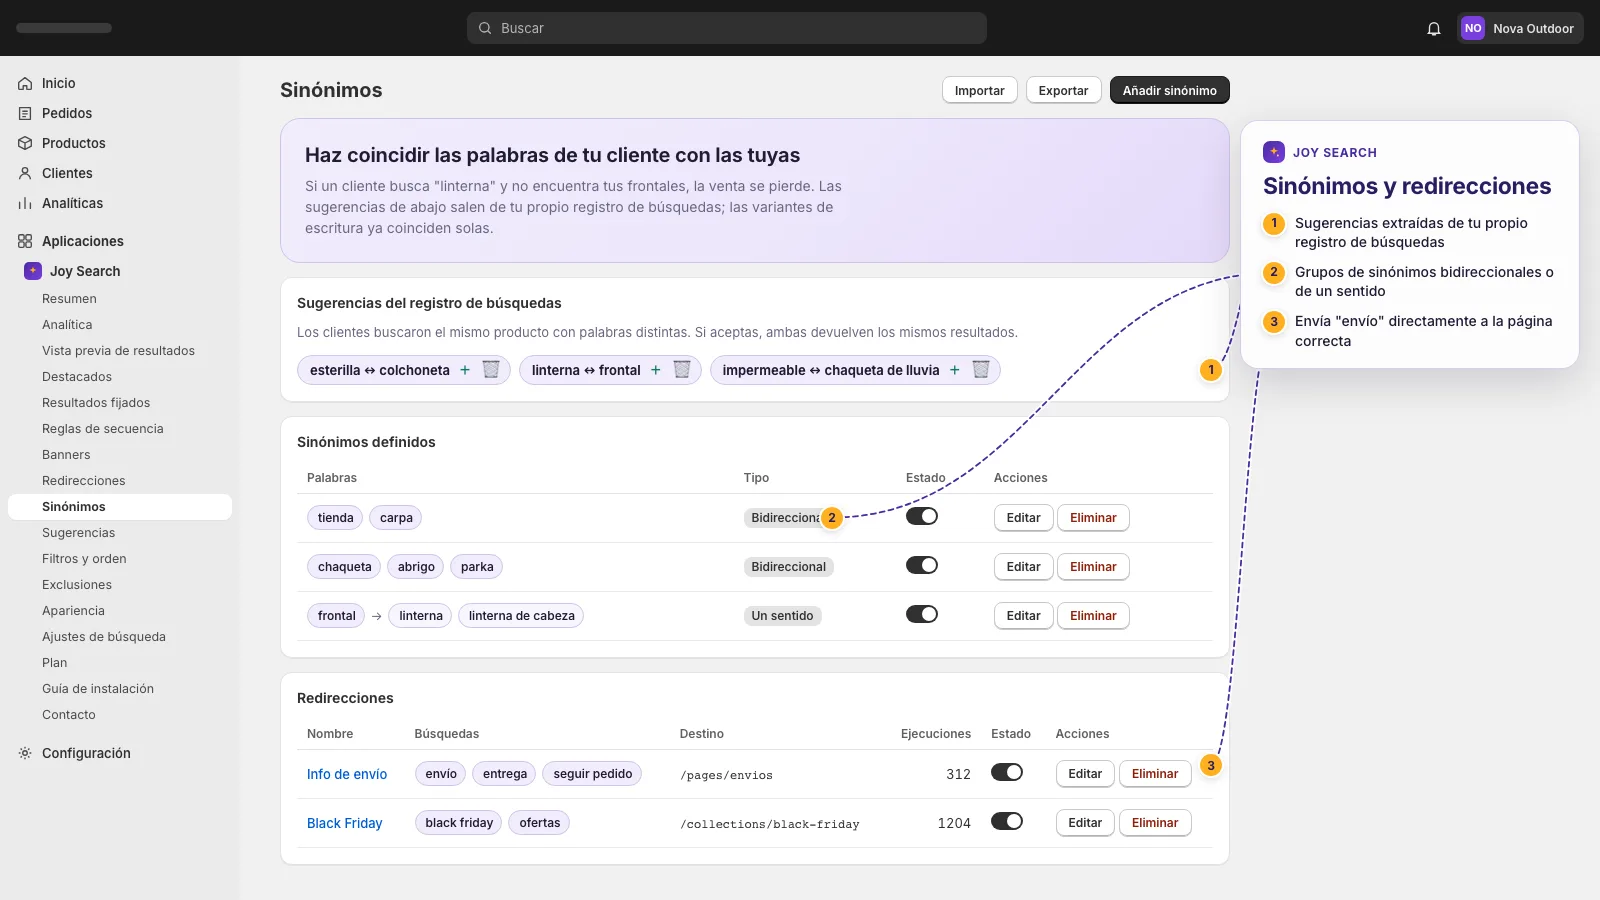Viewport: 1600px width, 900px height.
Task: Click the search magnifier icon
Action: [x=485, y=28]
